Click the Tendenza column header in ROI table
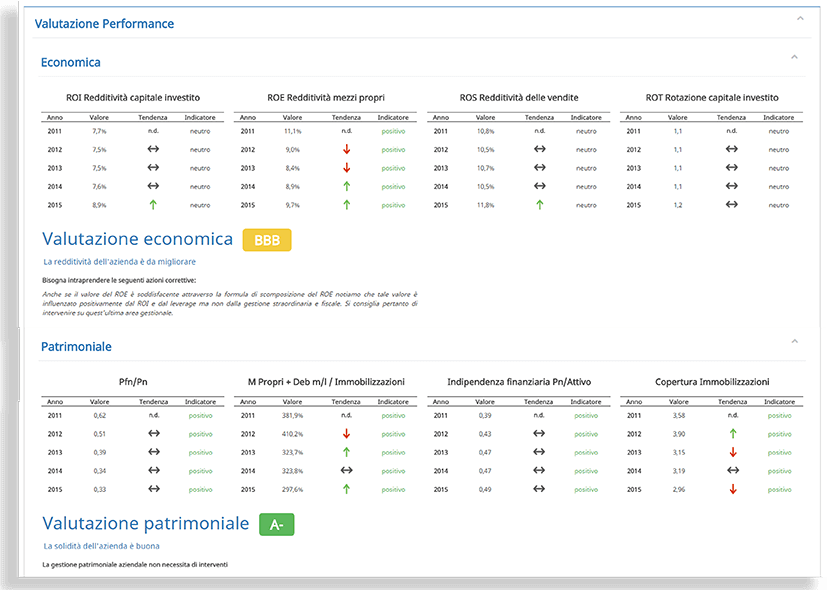The image size is (827, 590). click(153, 118)
